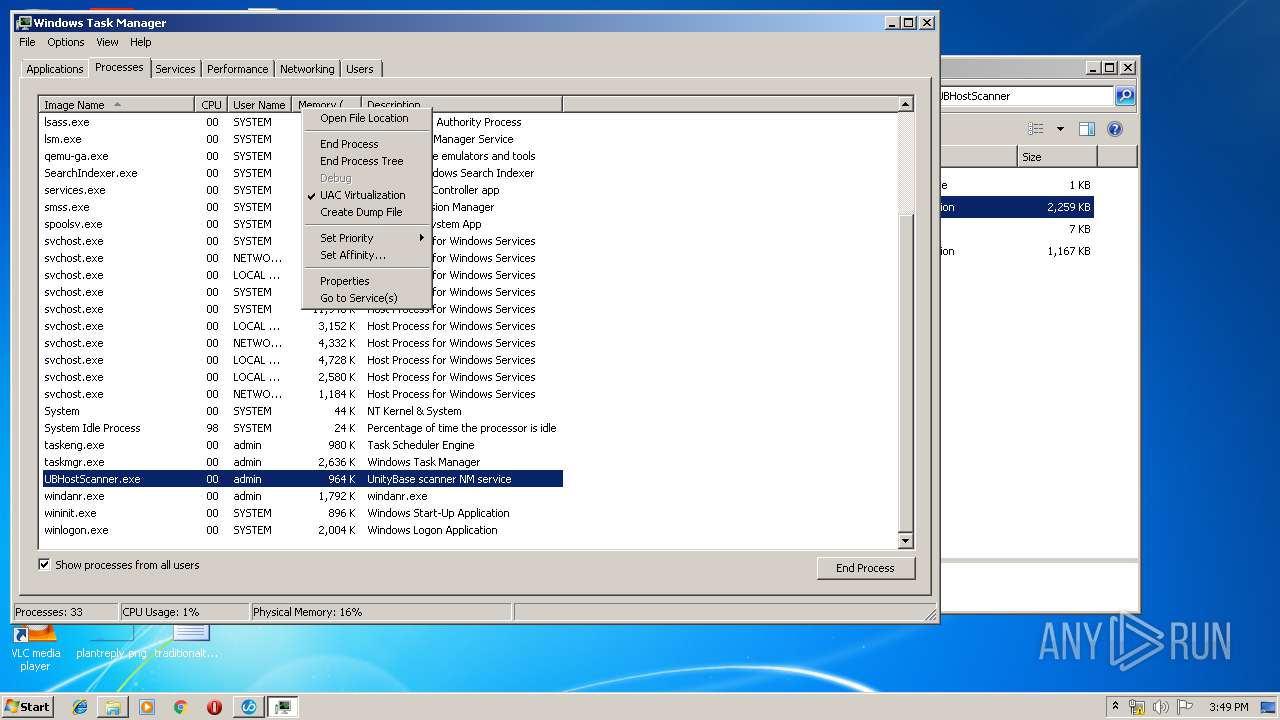
Task: Select the 1,167 KB file row in Explorer
Action: tap(1017, 251)
